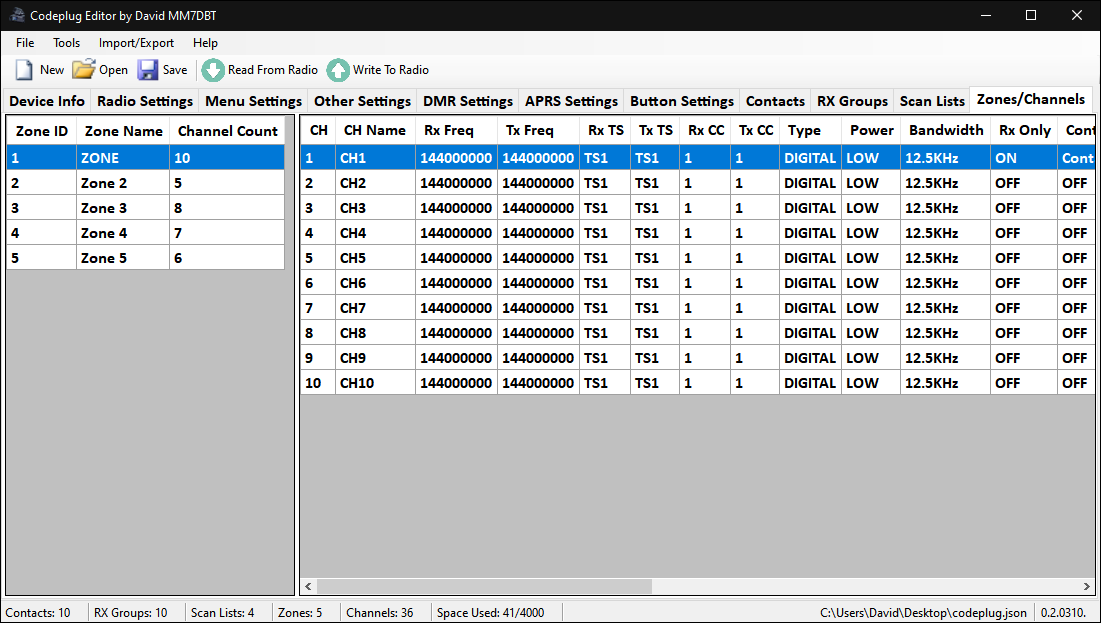This screenshot has width=1101, height=623.
Task: Open Bandwidth 12.5KHz cell for CH6
Action: tap(944, 283)
